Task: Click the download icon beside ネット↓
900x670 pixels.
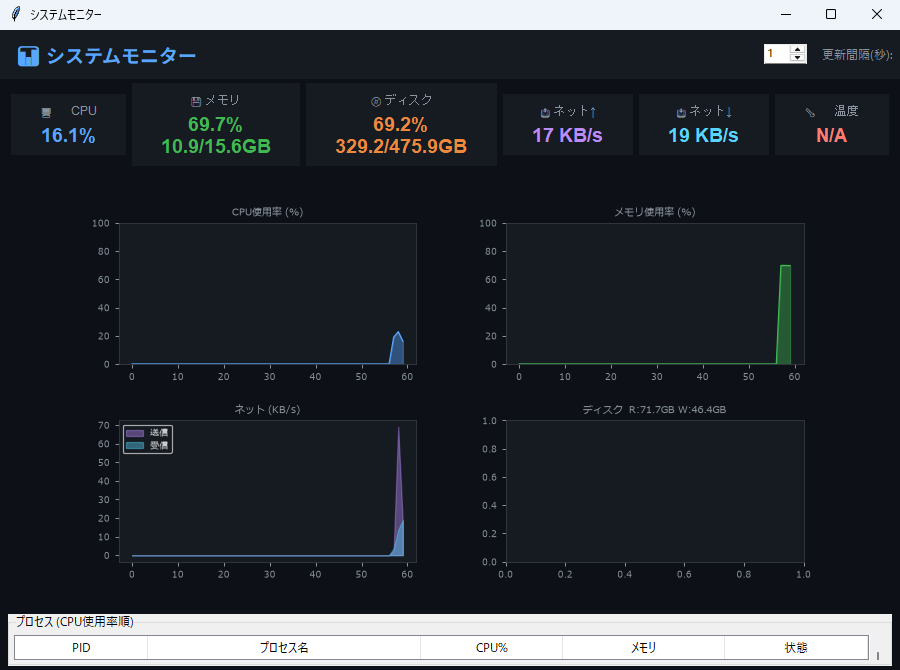Action: [681, 113]
